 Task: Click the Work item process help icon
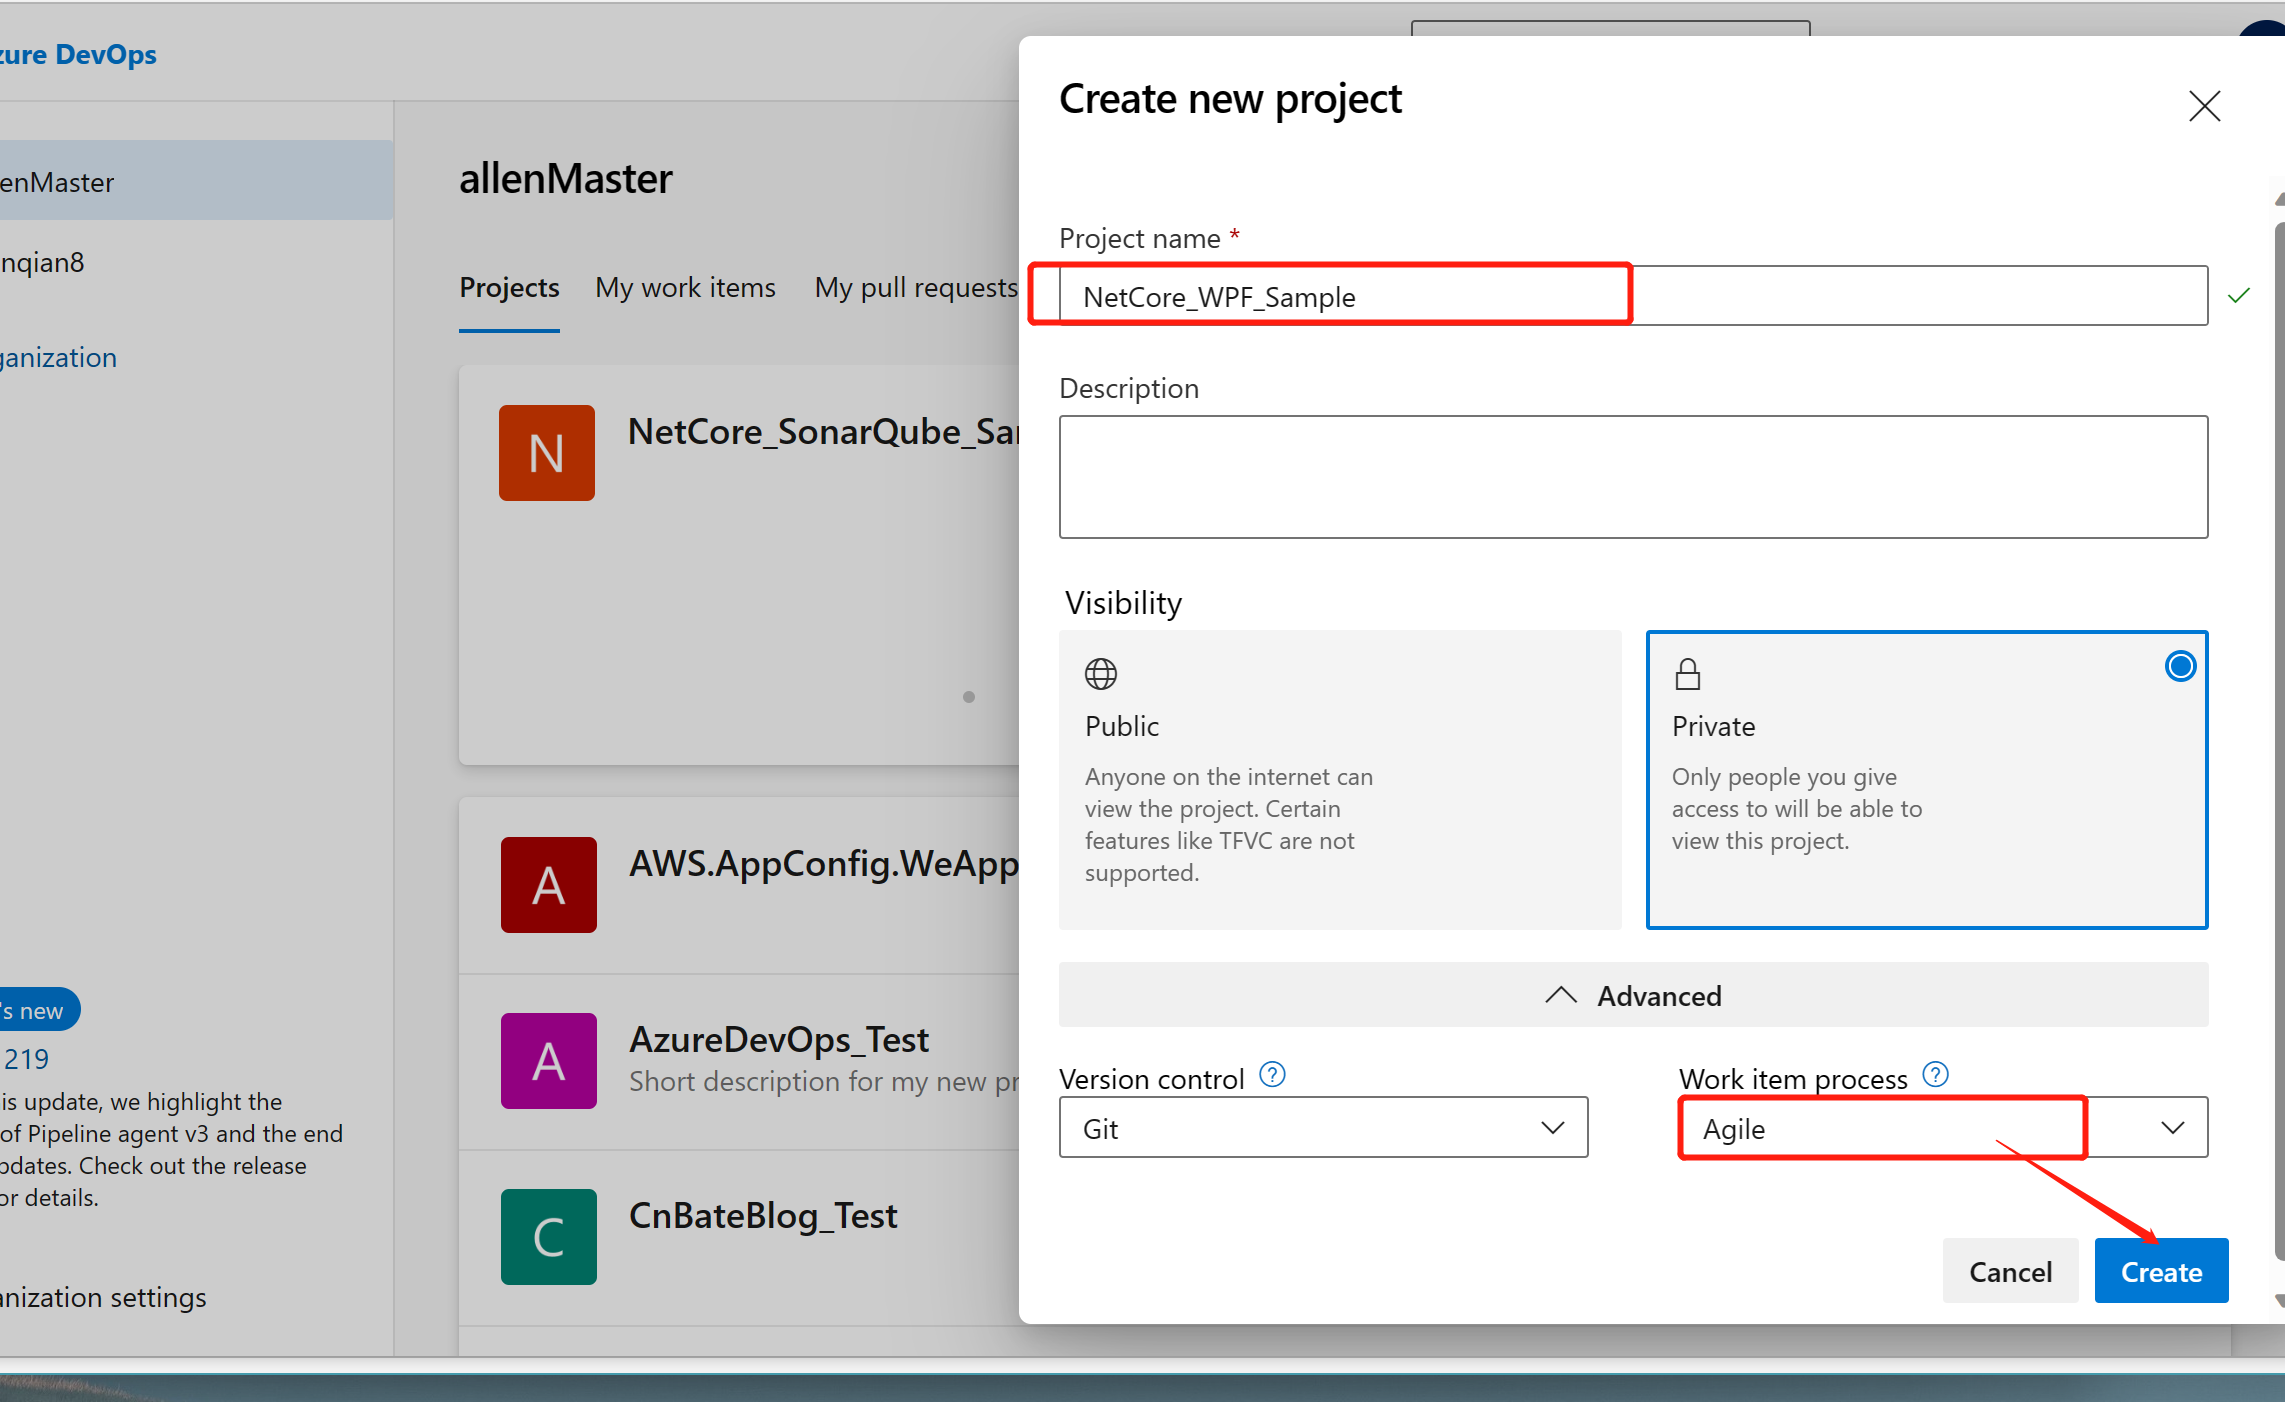click(x=1935, y=1075)
